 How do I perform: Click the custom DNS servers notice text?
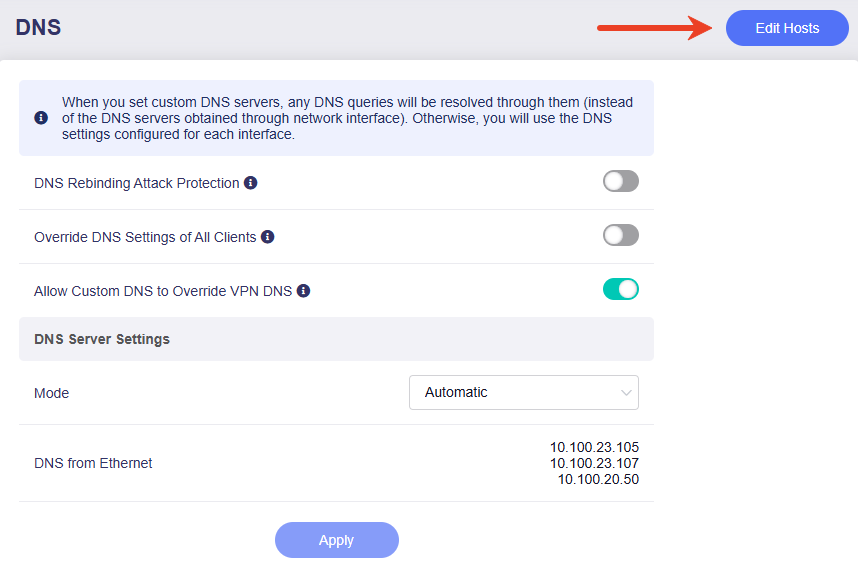click(x=347, y=118)
